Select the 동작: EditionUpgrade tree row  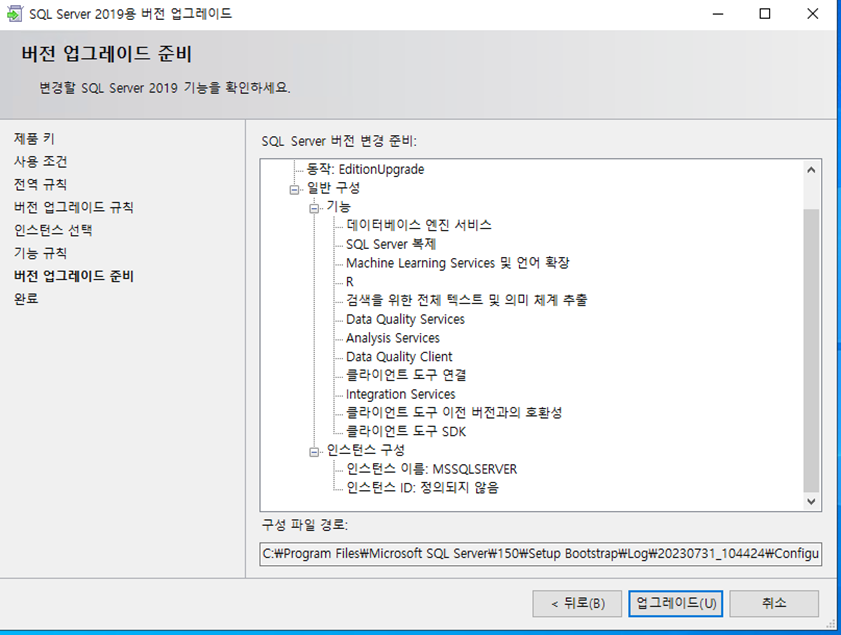365,169
